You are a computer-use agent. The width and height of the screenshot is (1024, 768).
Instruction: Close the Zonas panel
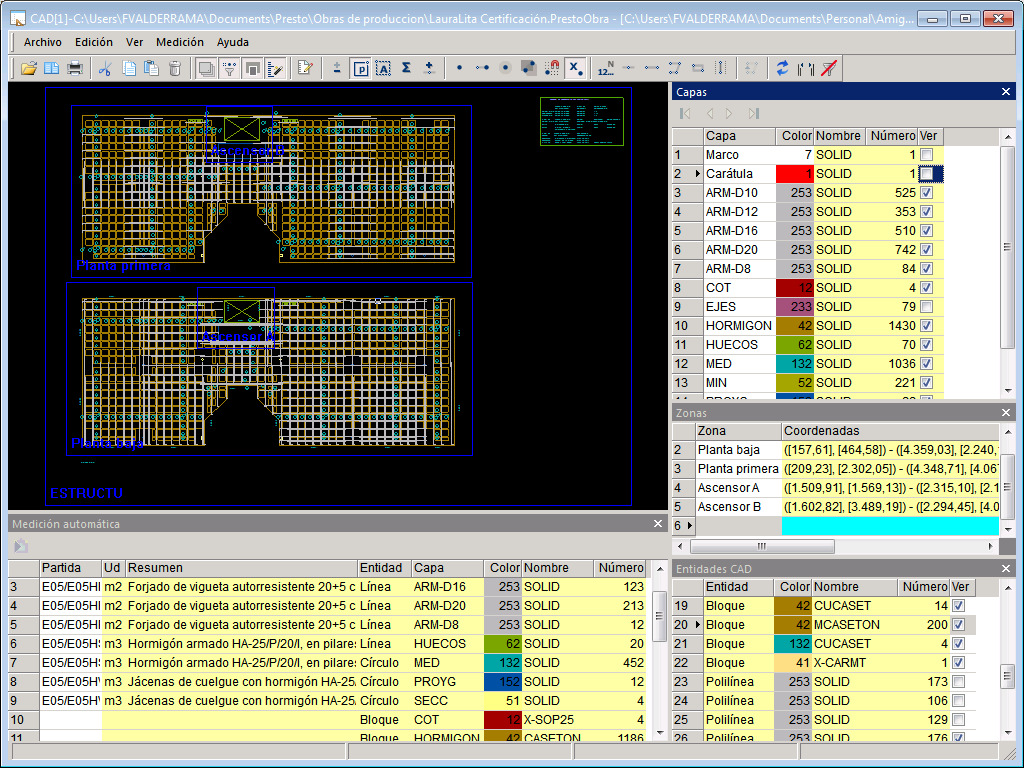pyautogui.click(x=1006, y=413)
